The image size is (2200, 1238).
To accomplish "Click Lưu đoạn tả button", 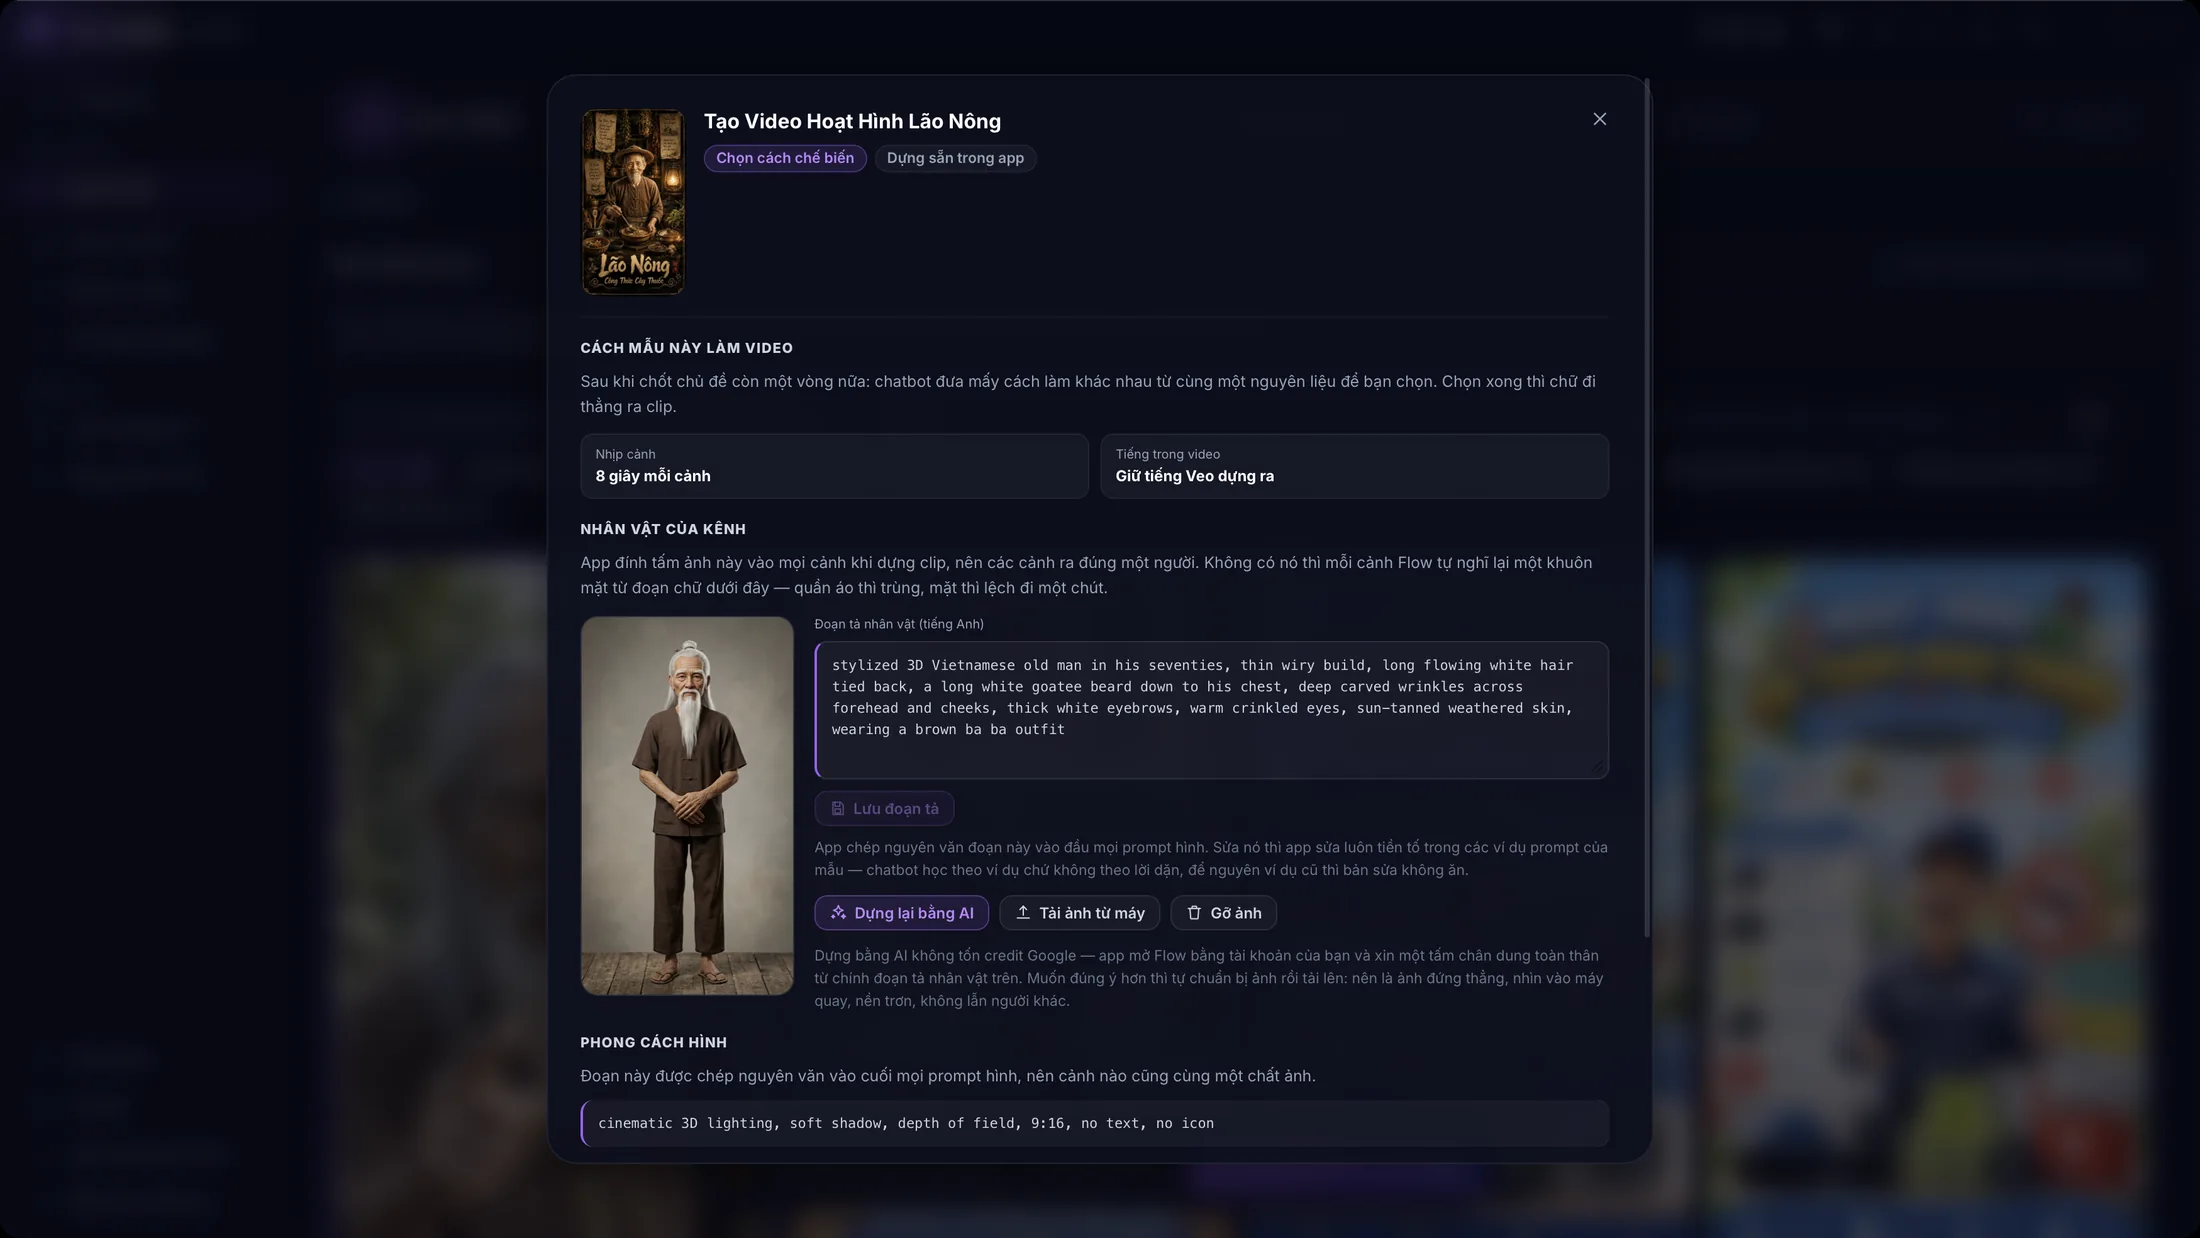I will [x=884, y=809].
